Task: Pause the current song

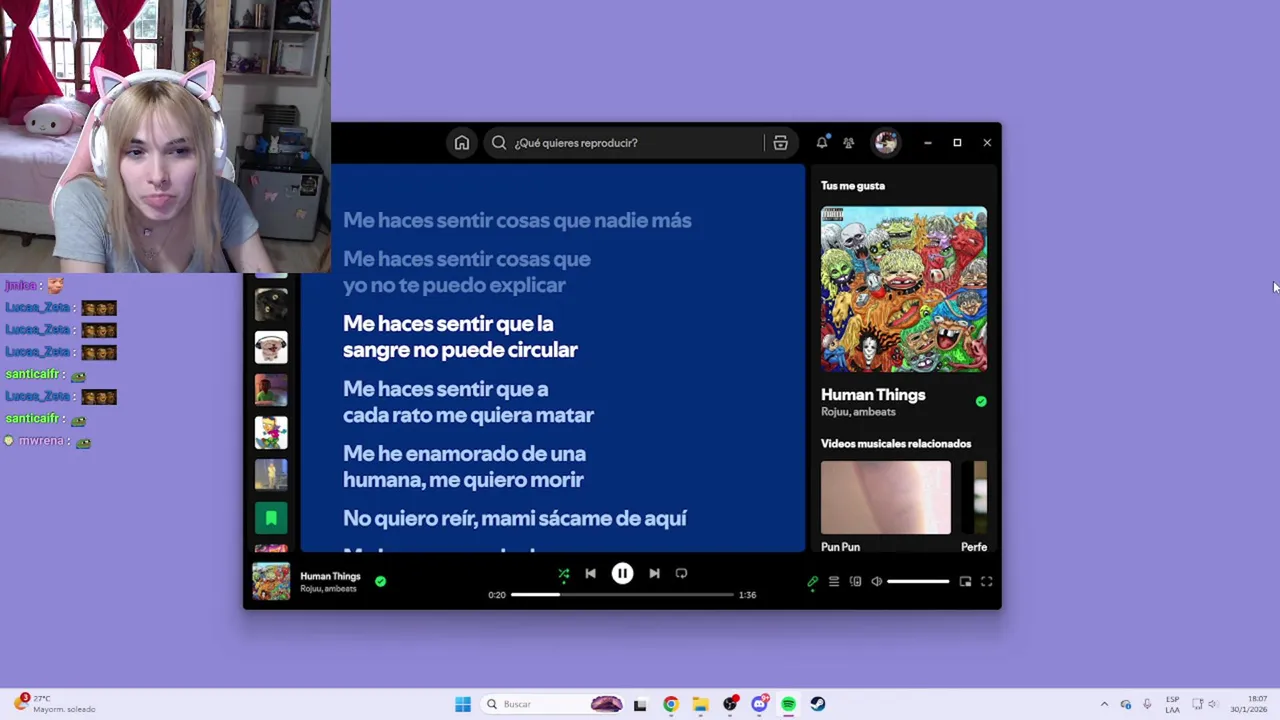Action: click(622, 574)
